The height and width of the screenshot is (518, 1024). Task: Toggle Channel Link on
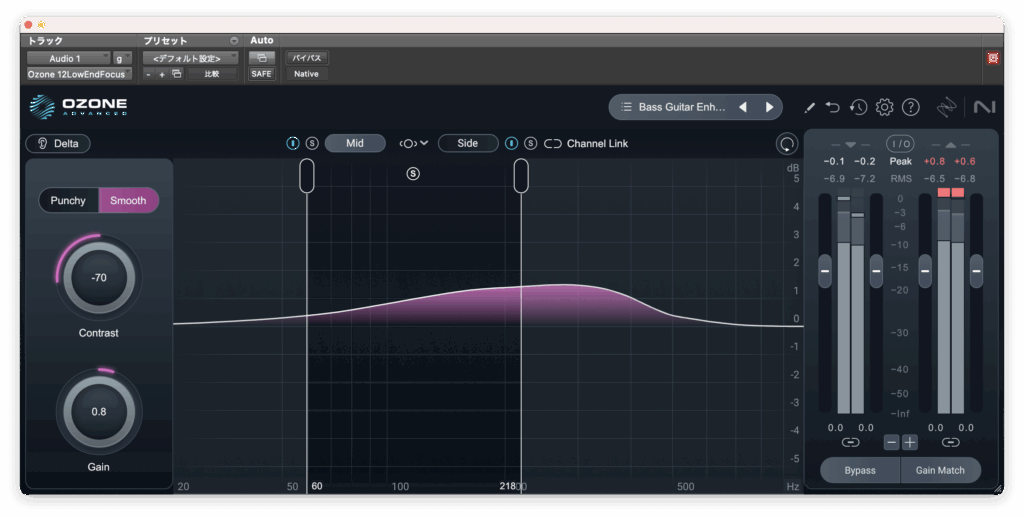(553, 143)
